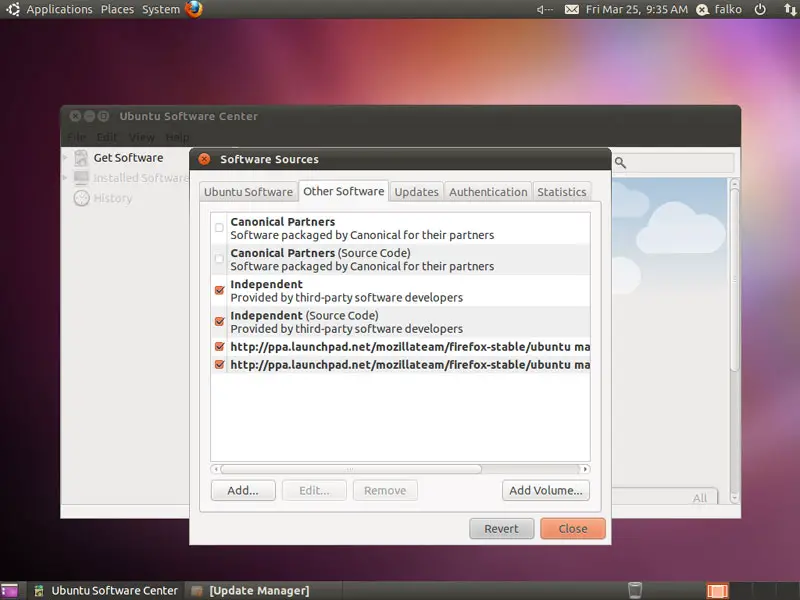Click the network arrows indicator

790,9
